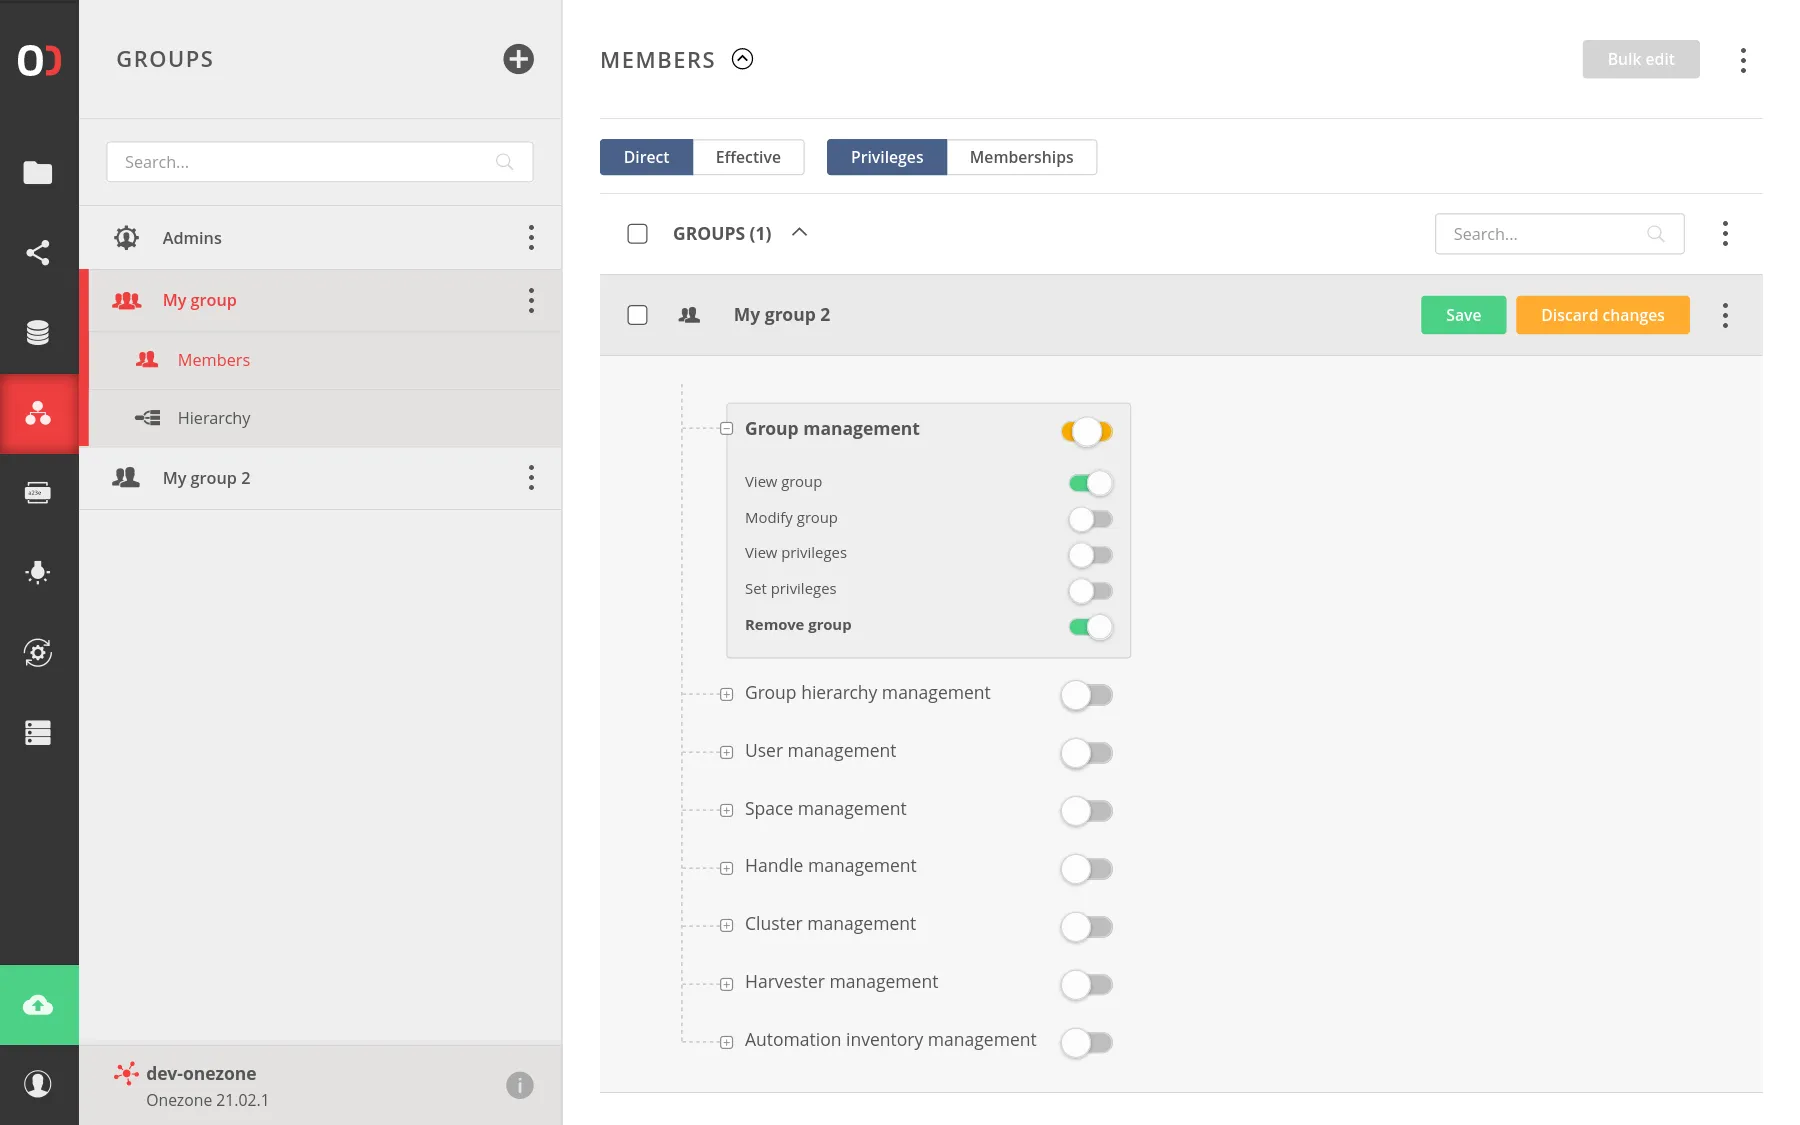Screen dimensions: 1800x1125
Task: Click the add group plus icon
Action: pos(518,59)
